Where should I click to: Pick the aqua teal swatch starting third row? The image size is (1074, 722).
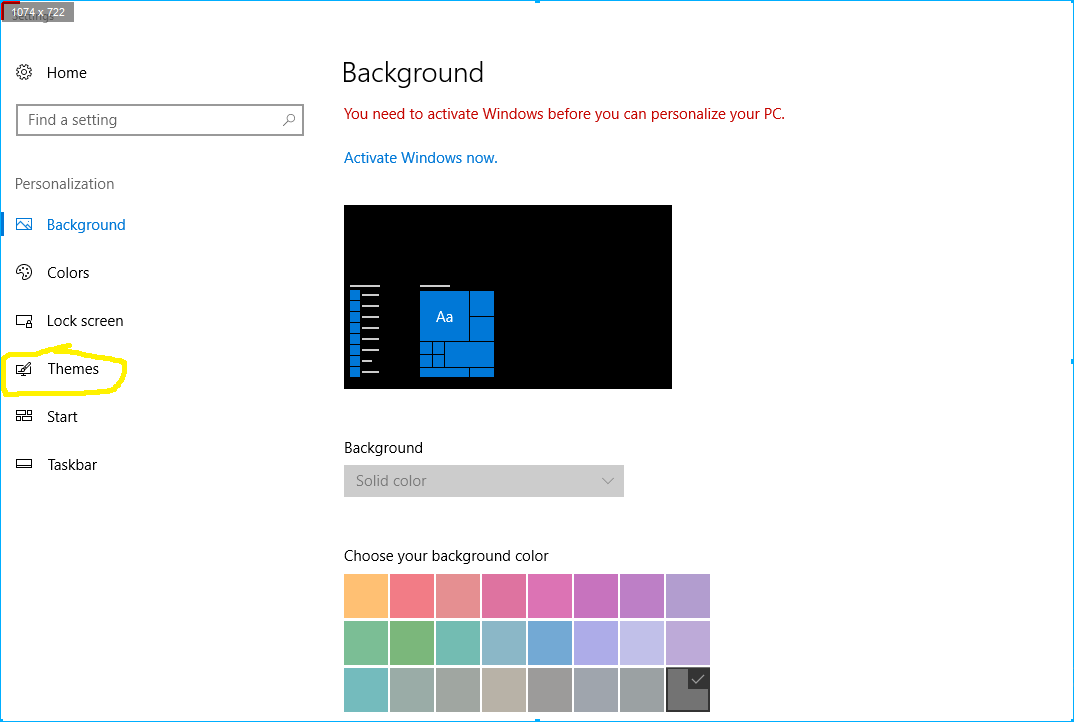click(366, 689)
